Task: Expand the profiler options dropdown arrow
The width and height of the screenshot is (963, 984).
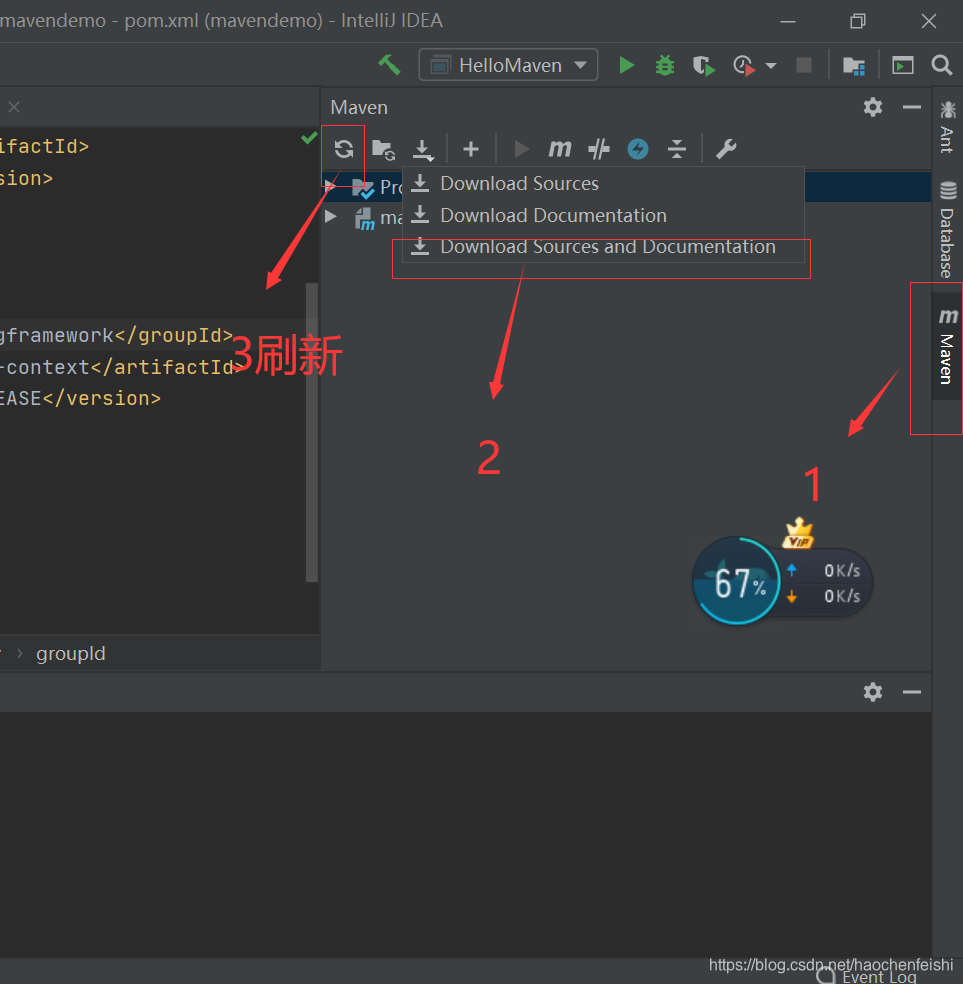Action: tap(771, 65)
